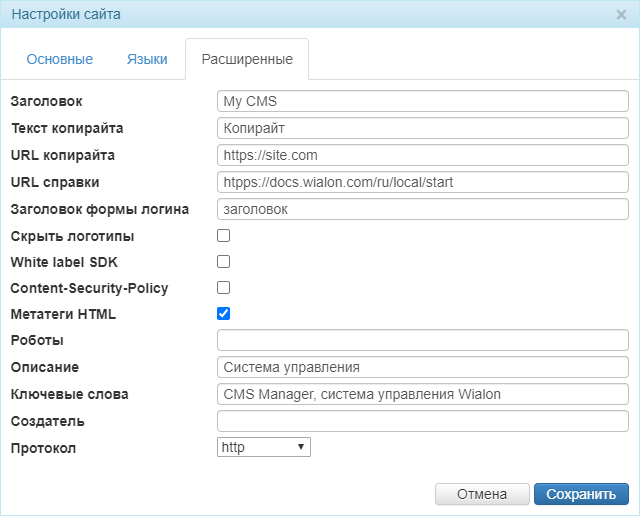This screenshot has width=640, height=516.
Task: Click the Заголовок формы логина field
Action: 422,209
